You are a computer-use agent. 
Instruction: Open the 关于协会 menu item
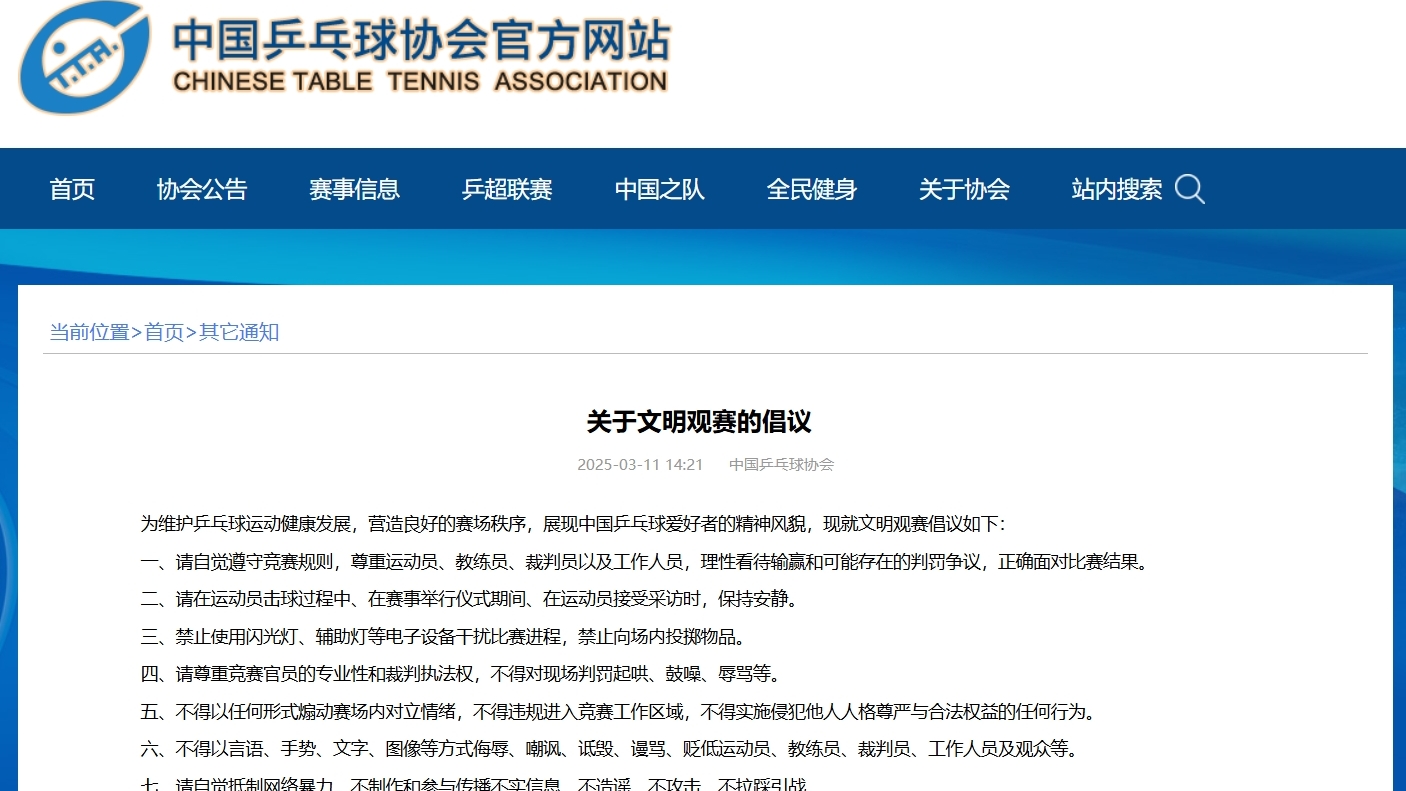pyautogui.click(x=964, y=189)
